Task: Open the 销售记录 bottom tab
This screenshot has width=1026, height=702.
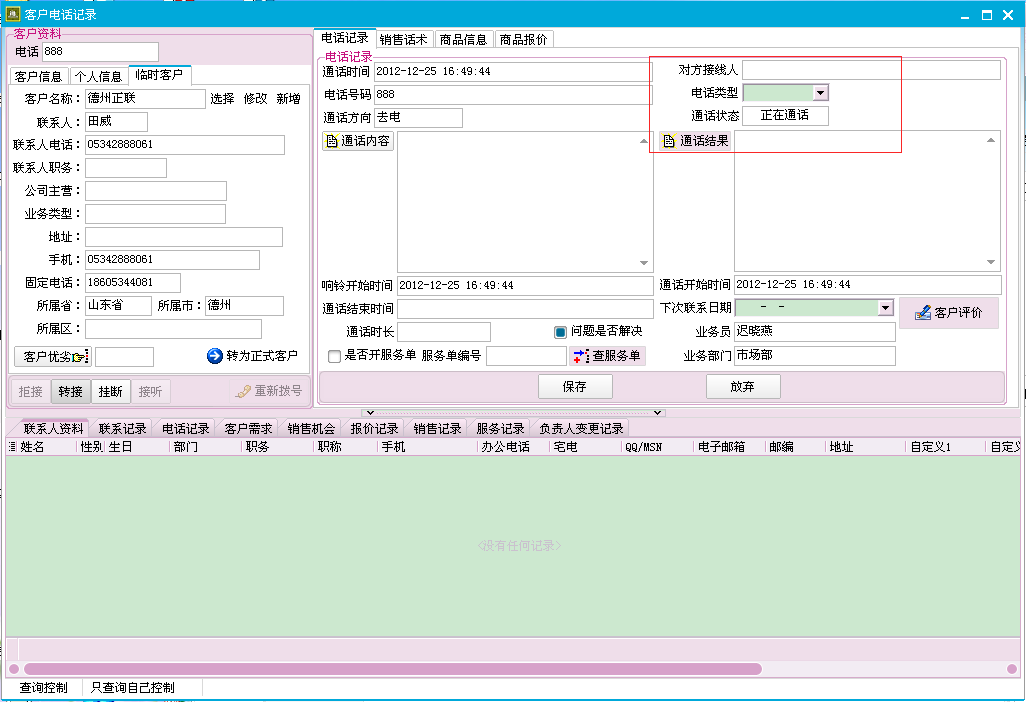Action: pyautogui.click(x=437, y=429)
